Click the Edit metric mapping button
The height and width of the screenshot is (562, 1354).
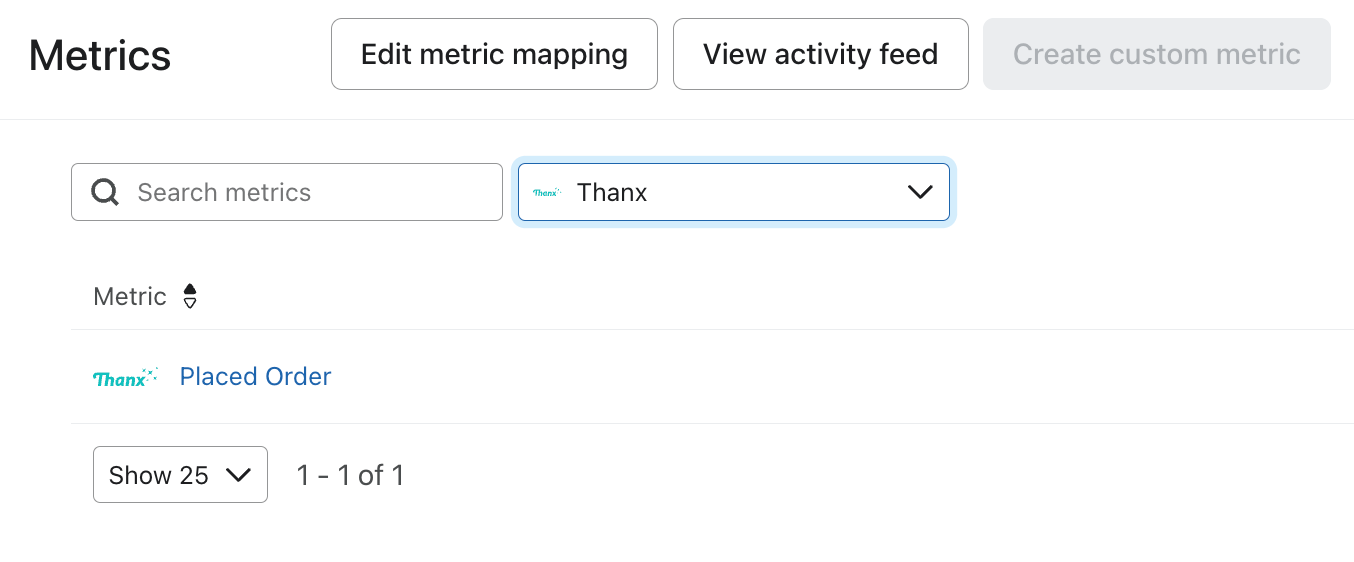click(x=494, y=54)
